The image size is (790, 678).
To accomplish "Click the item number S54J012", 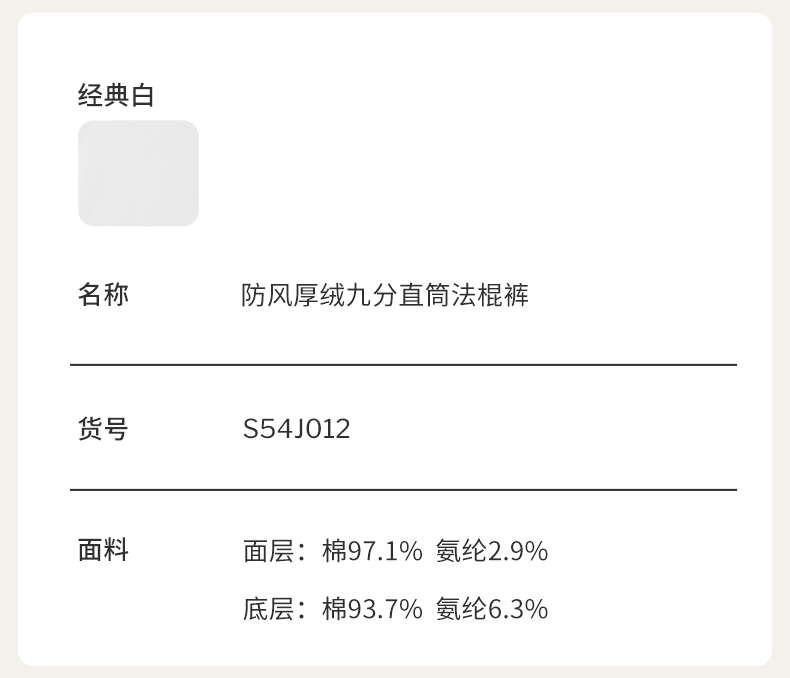I will click(297, 430).
